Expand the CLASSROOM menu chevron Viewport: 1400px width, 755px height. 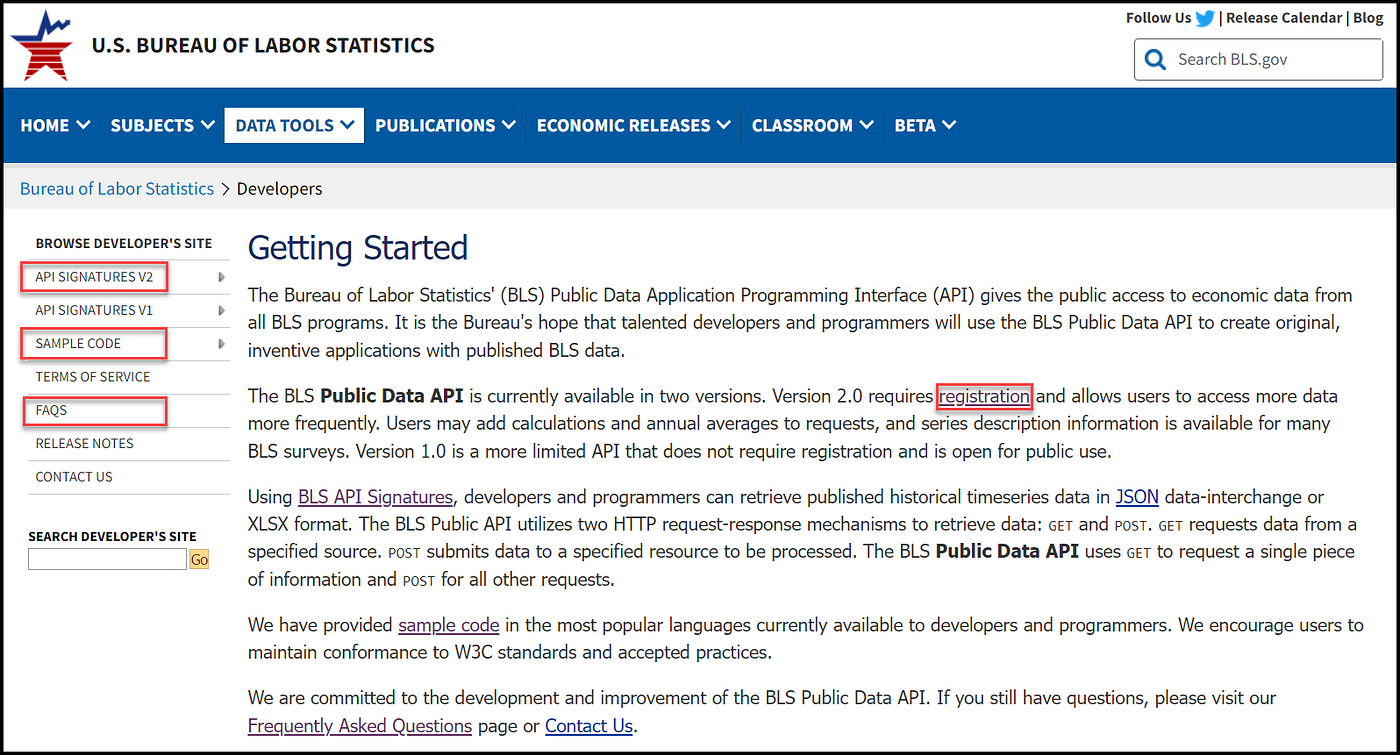866,125
